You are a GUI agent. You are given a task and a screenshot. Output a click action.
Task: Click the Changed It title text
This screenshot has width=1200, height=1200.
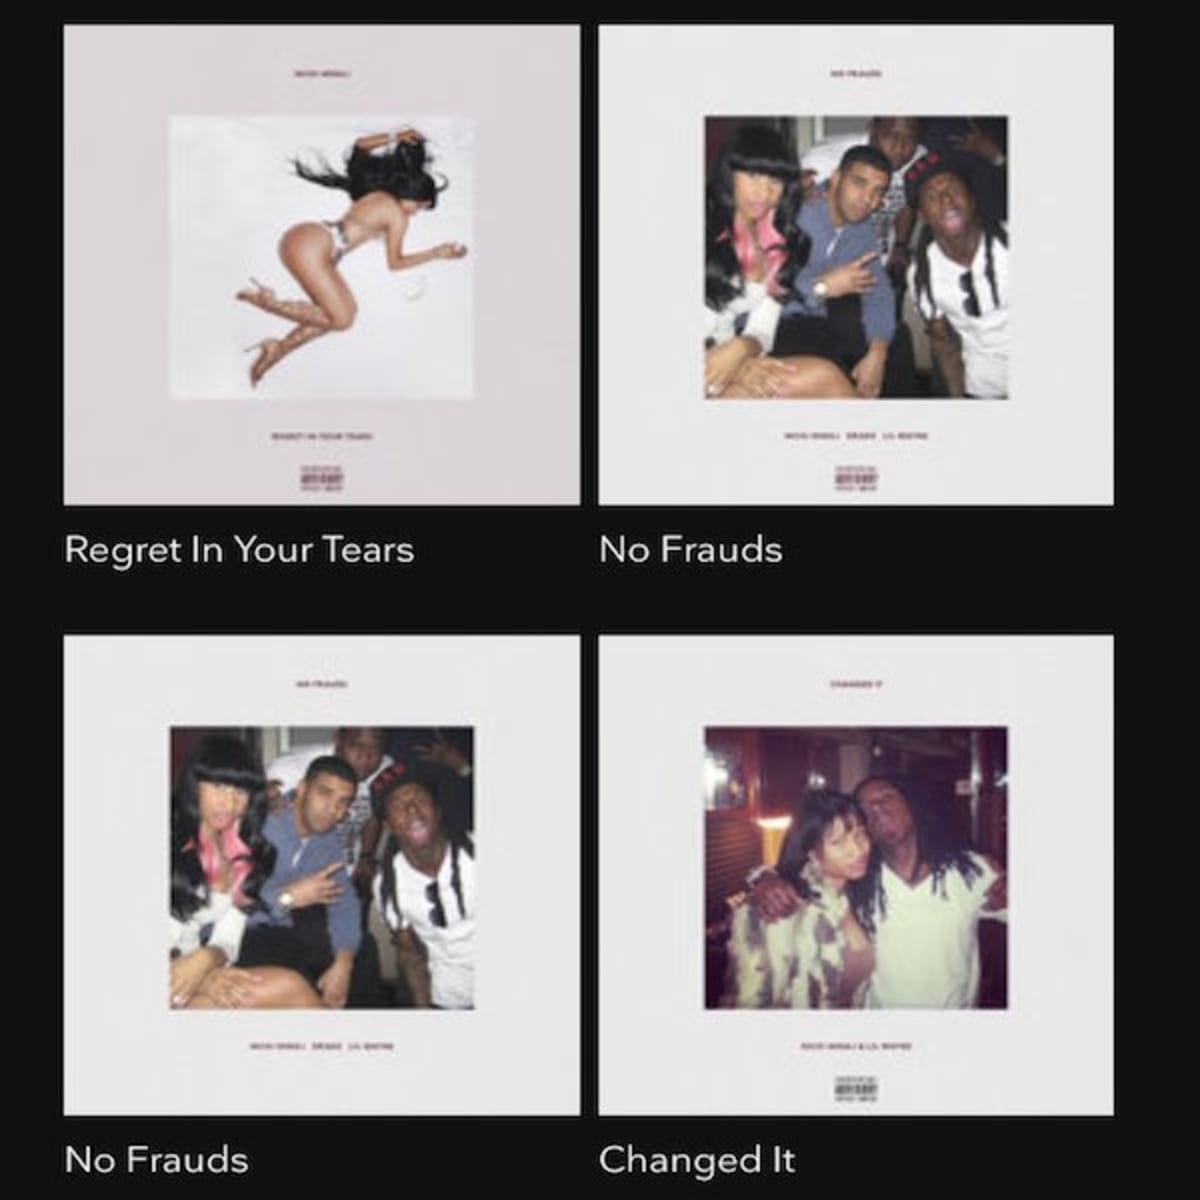(697, 1160)
